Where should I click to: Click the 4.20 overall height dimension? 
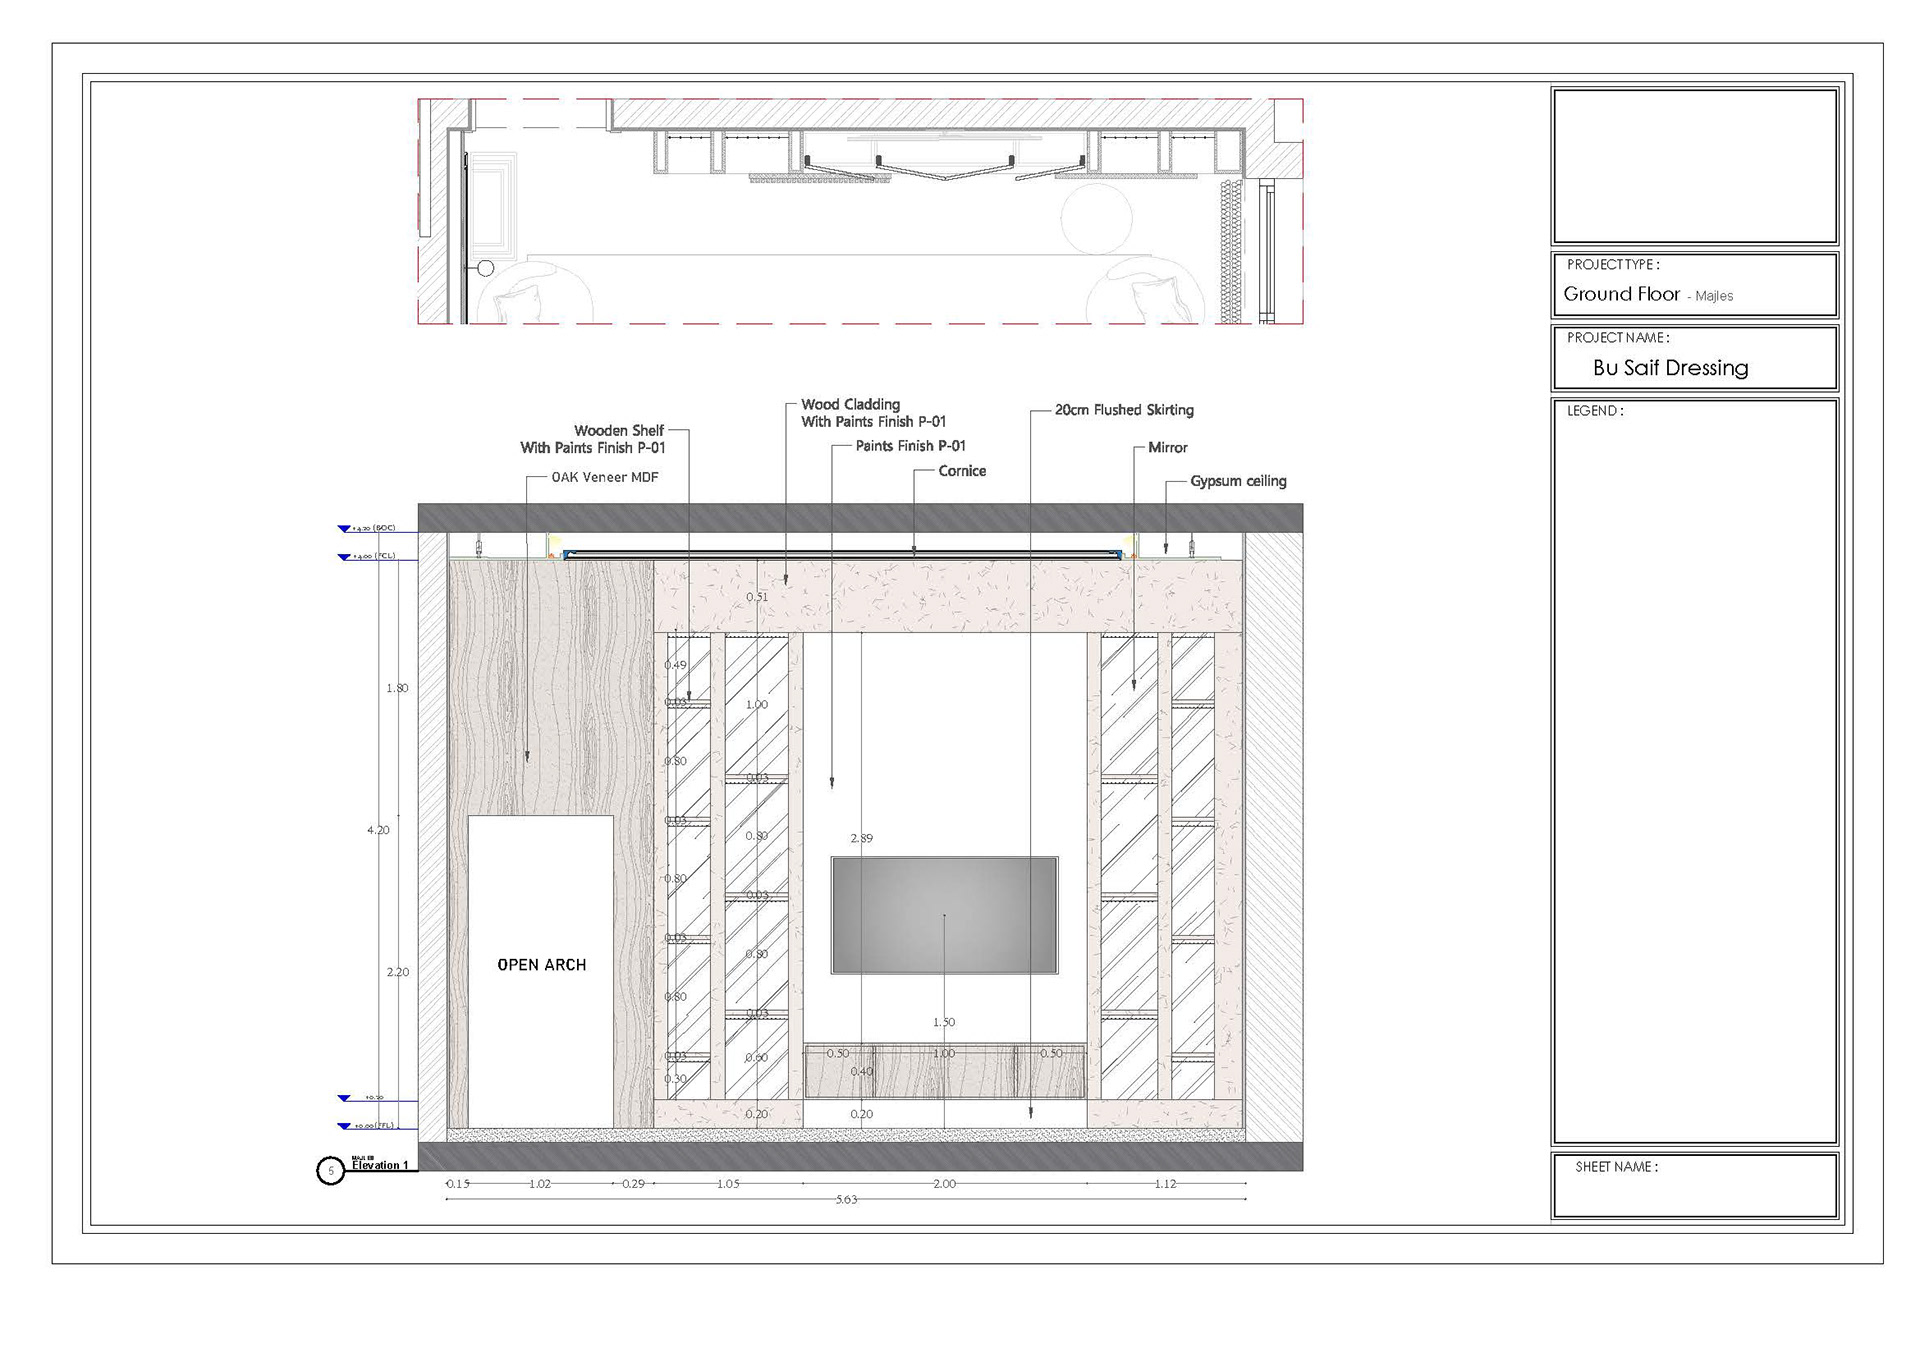tap(378, 830)
